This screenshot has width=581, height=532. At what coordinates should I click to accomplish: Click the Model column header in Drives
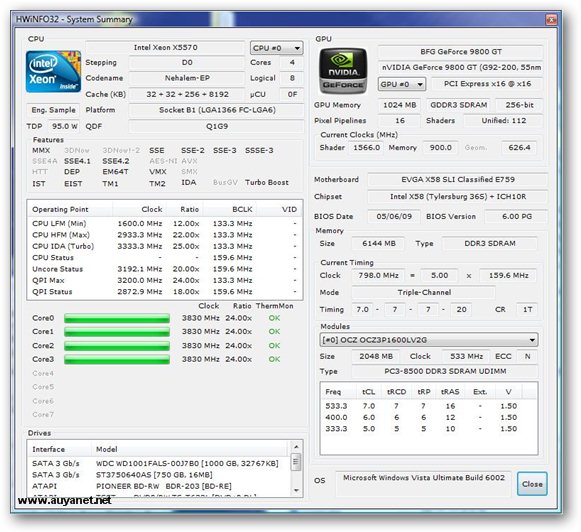pyautogui.click(x=189, y=449)
